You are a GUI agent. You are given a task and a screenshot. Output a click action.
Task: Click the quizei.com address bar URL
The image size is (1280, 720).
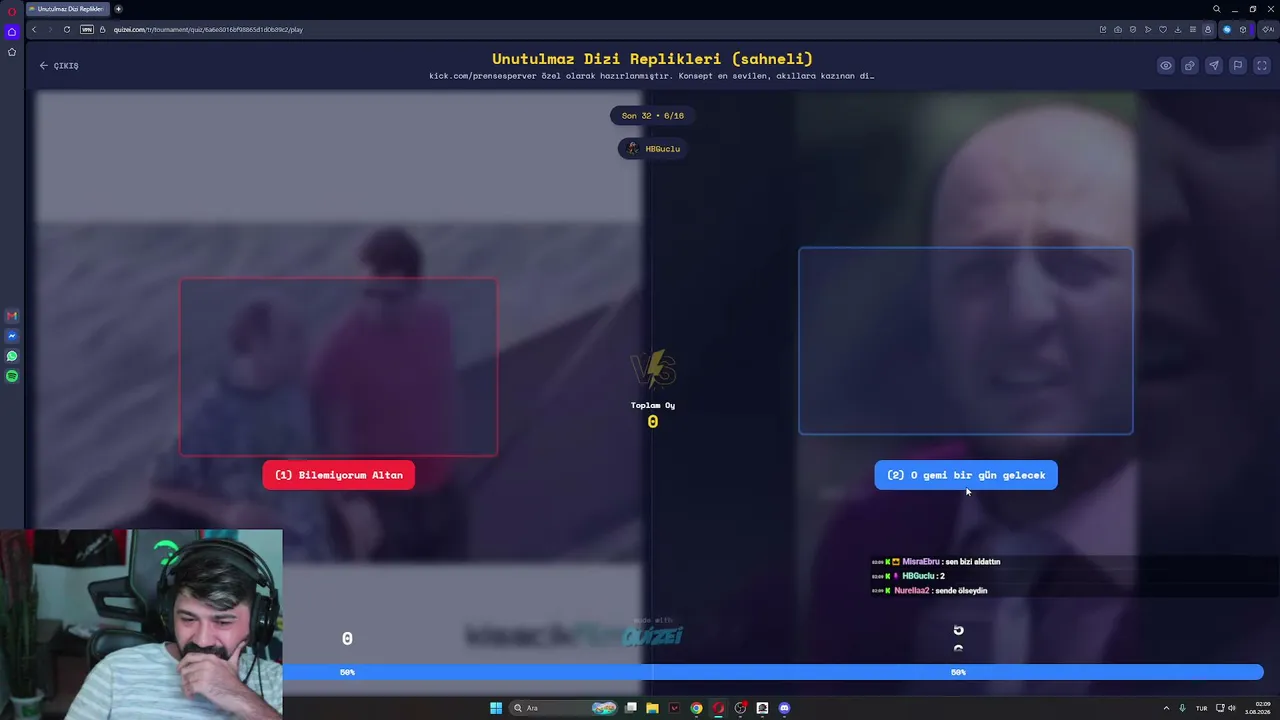pos(208,29)
